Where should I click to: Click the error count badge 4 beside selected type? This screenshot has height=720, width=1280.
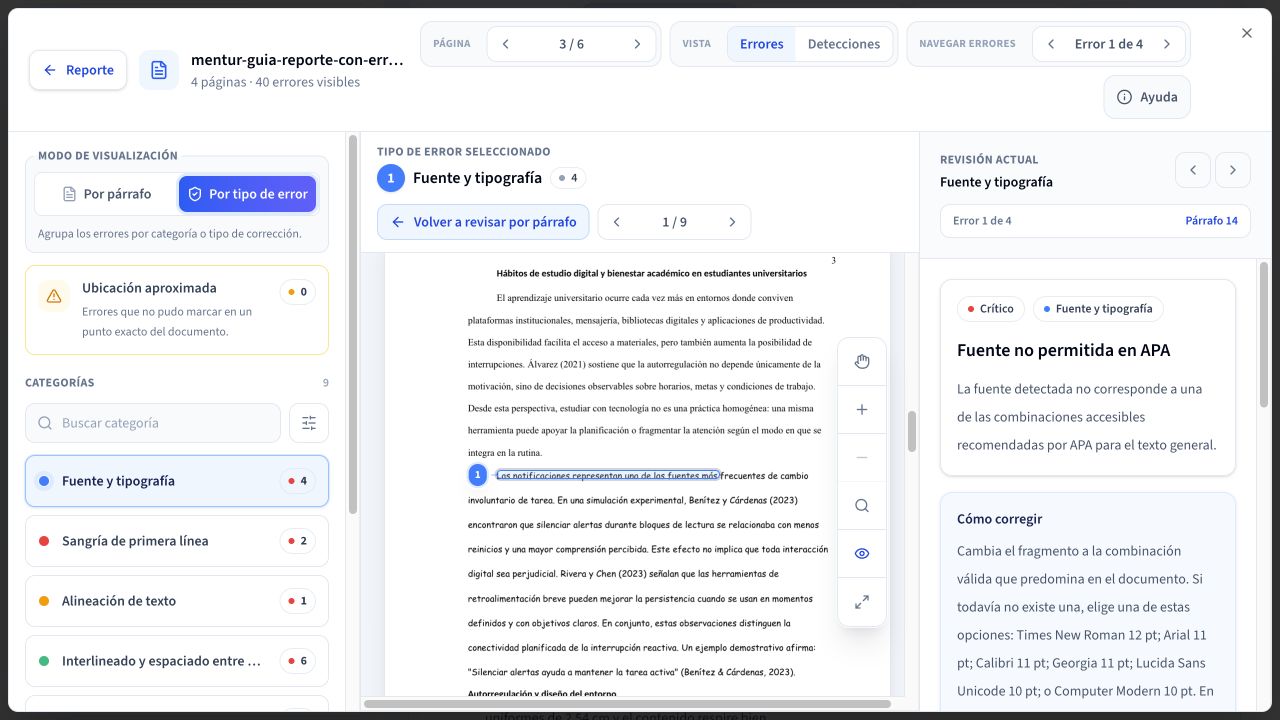568,178
